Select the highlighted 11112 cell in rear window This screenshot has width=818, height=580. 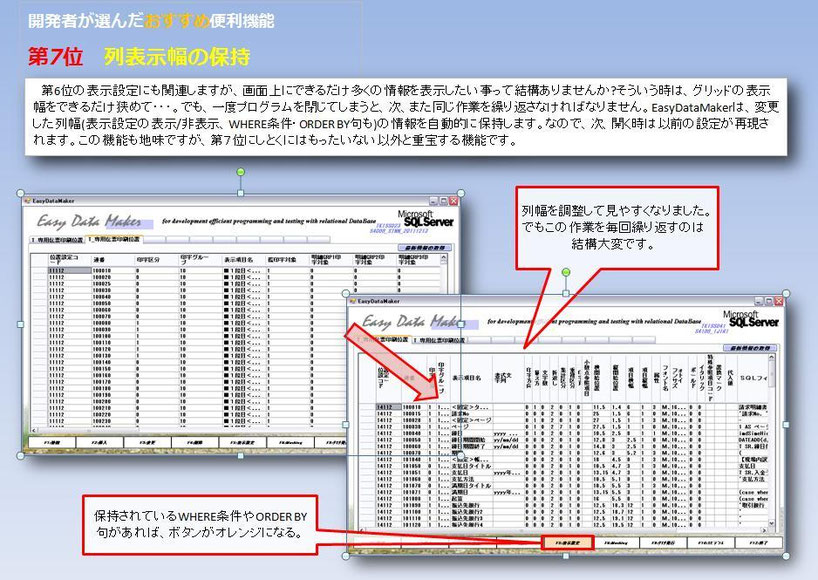click(69, 271)
